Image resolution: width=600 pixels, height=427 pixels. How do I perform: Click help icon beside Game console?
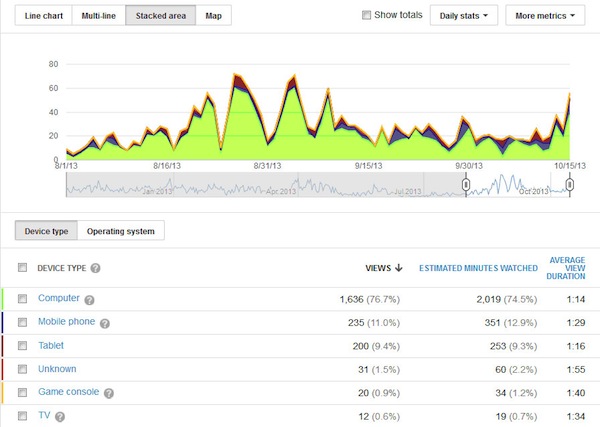tap(106, 392)
